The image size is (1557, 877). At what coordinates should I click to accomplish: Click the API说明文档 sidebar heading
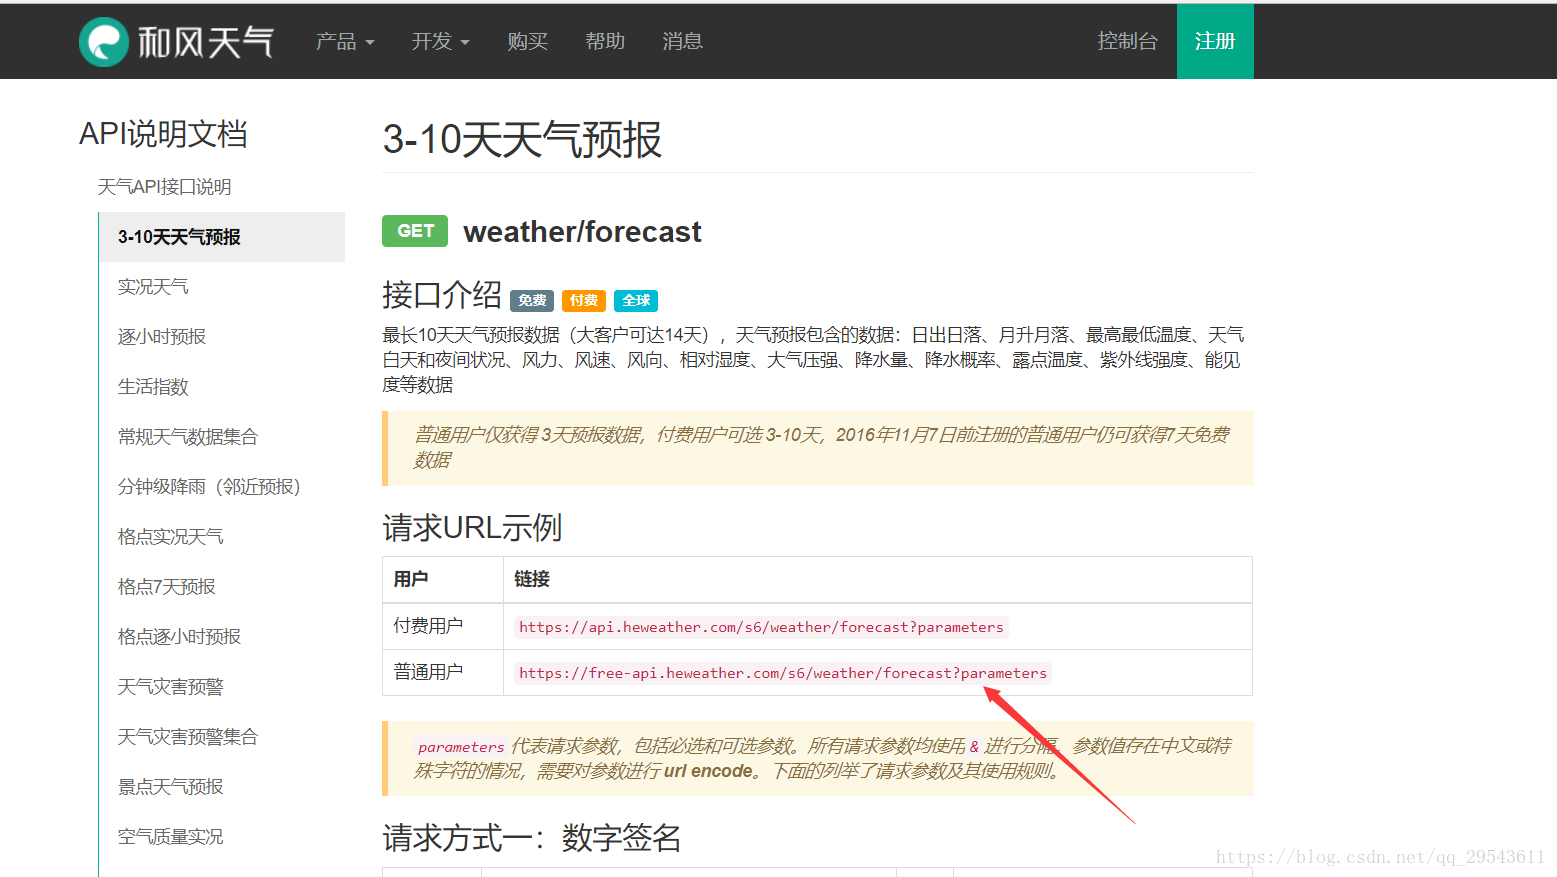[x=163, y=134]
